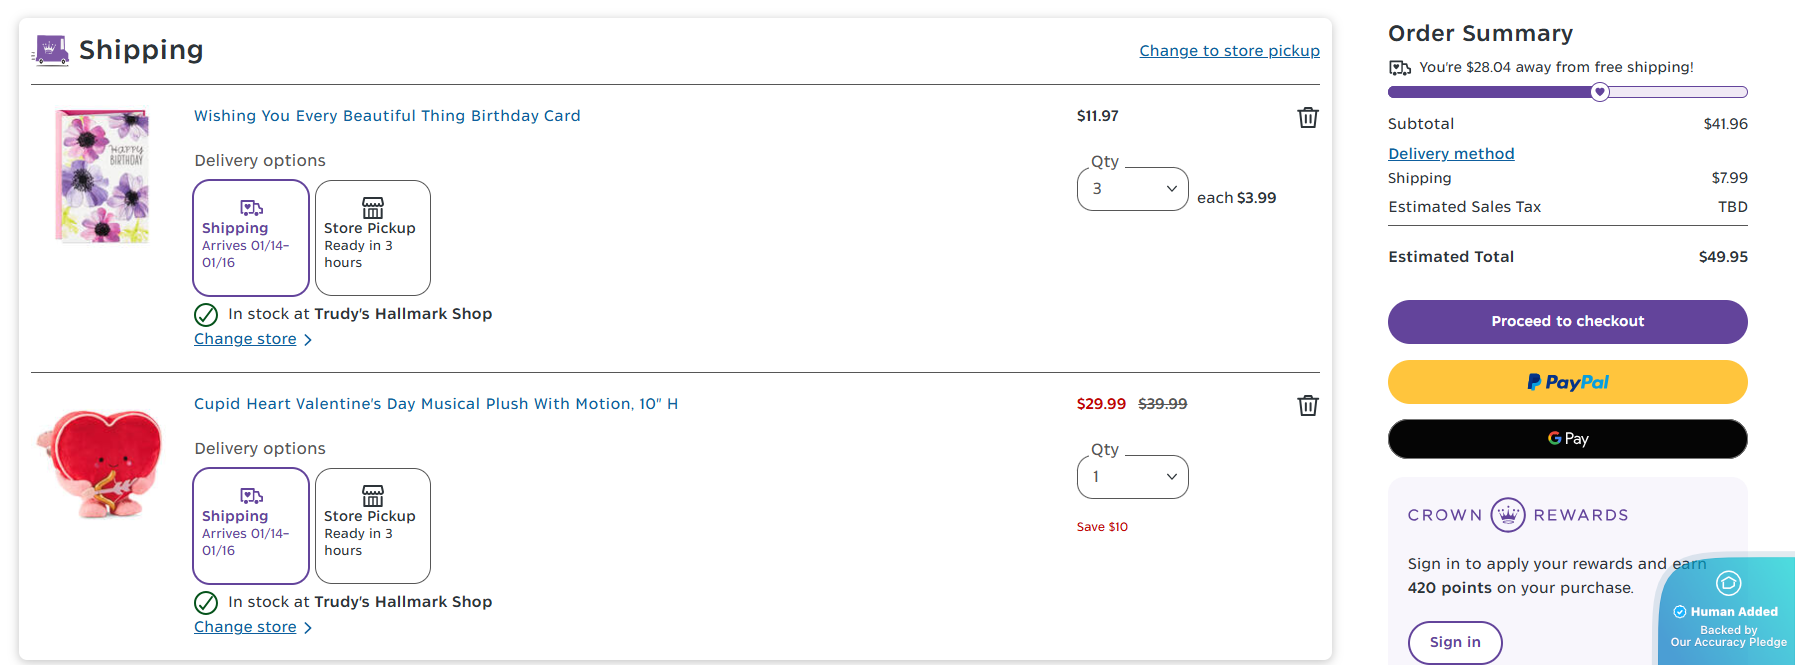Open the Cupid Plush quantity dropdown
The width and height of the screenshot is (1795, 665).
click(x=1132, y=477)
